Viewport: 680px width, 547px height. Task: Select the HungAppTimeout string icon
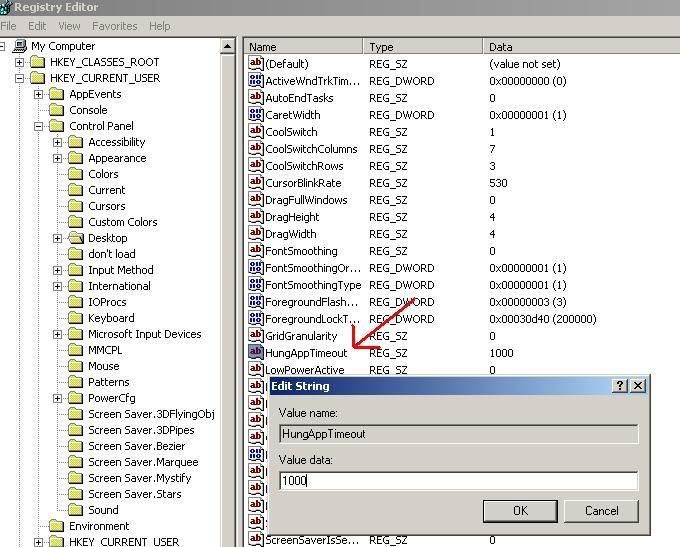tap(255, 353)
